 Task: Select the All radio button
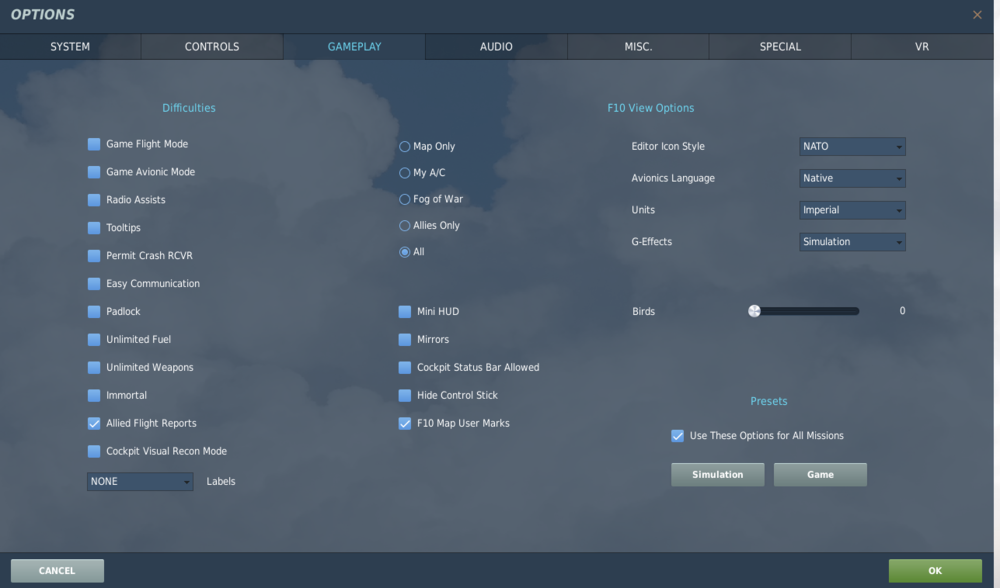pos(404,252)
